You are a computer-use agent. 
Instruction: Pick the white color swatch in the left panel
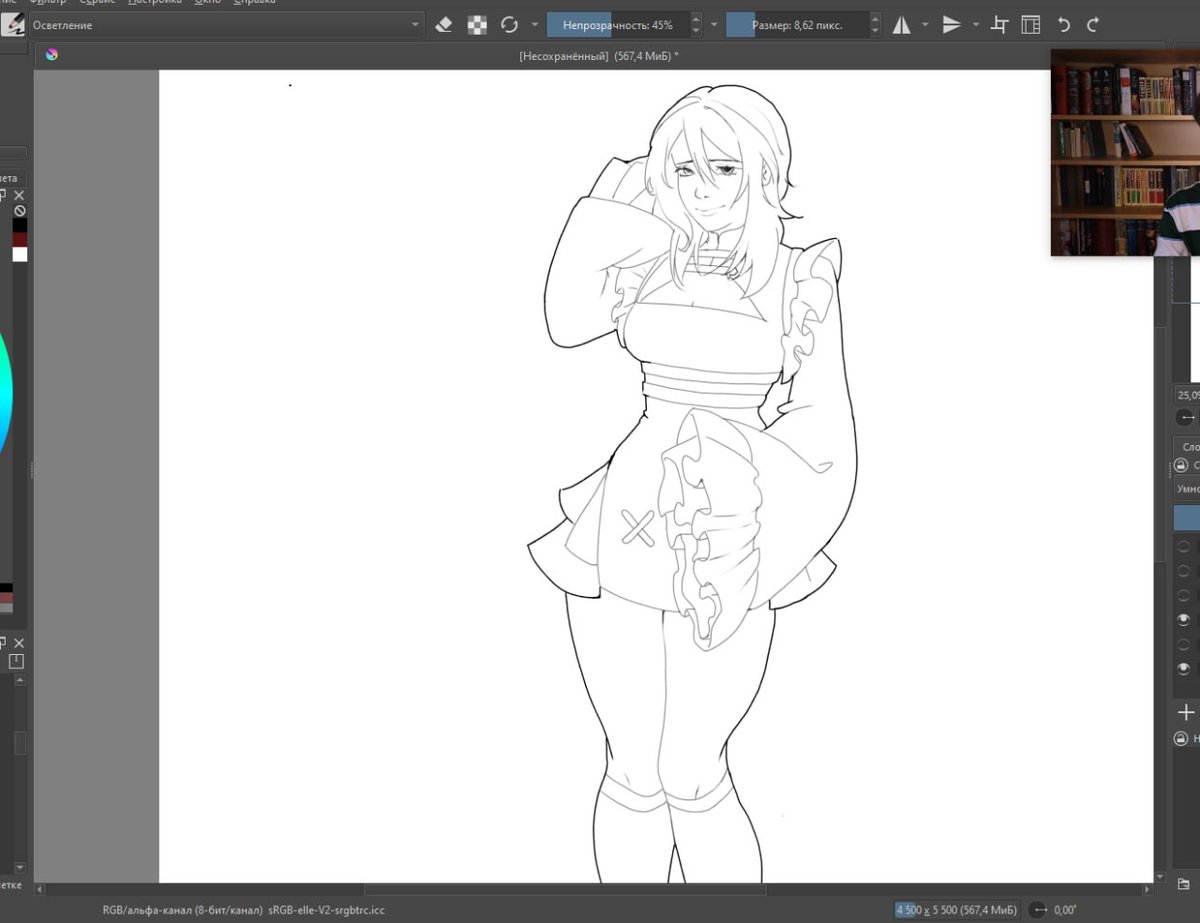tap(19, 254)
